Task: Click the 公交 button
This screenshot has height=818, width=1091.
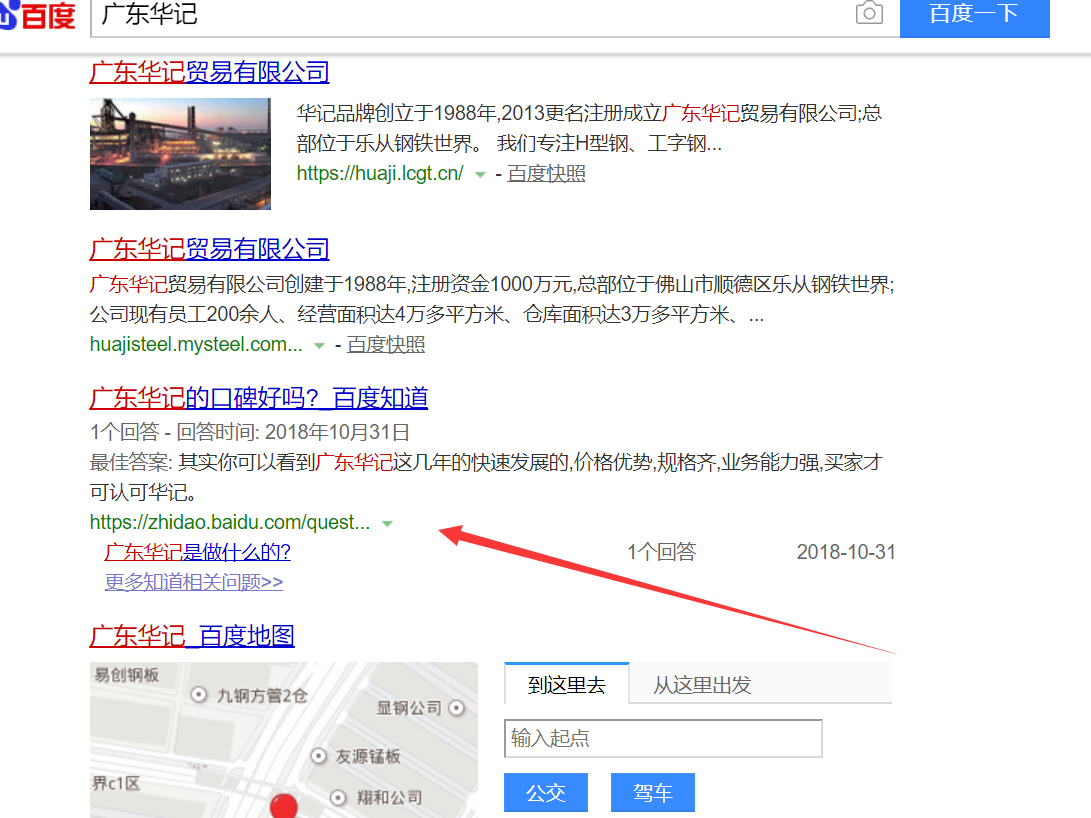Action: (x=546, y=792)
